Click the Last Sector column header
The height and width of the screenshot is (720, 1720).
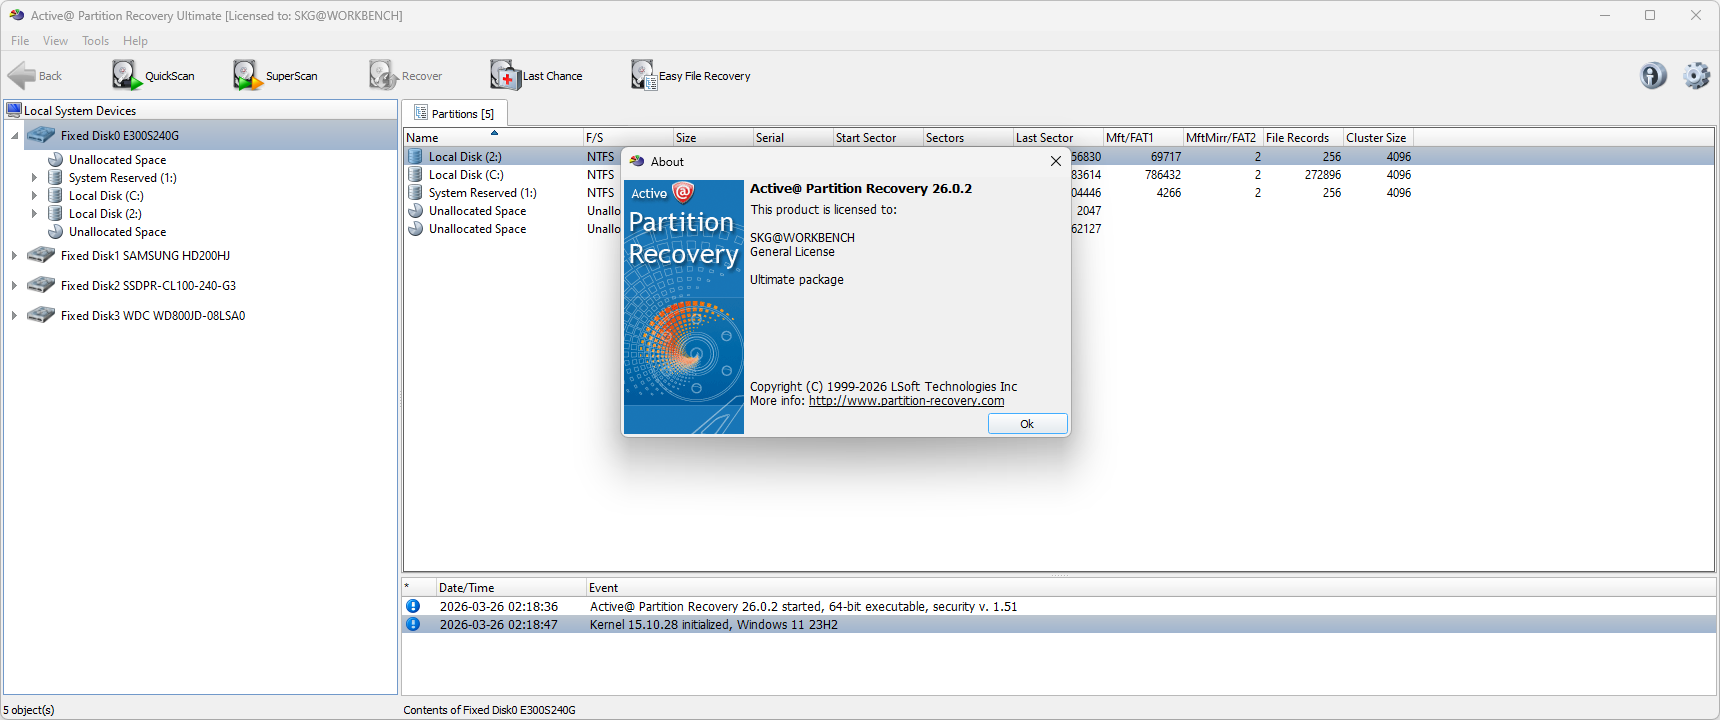pos(1058,138)
